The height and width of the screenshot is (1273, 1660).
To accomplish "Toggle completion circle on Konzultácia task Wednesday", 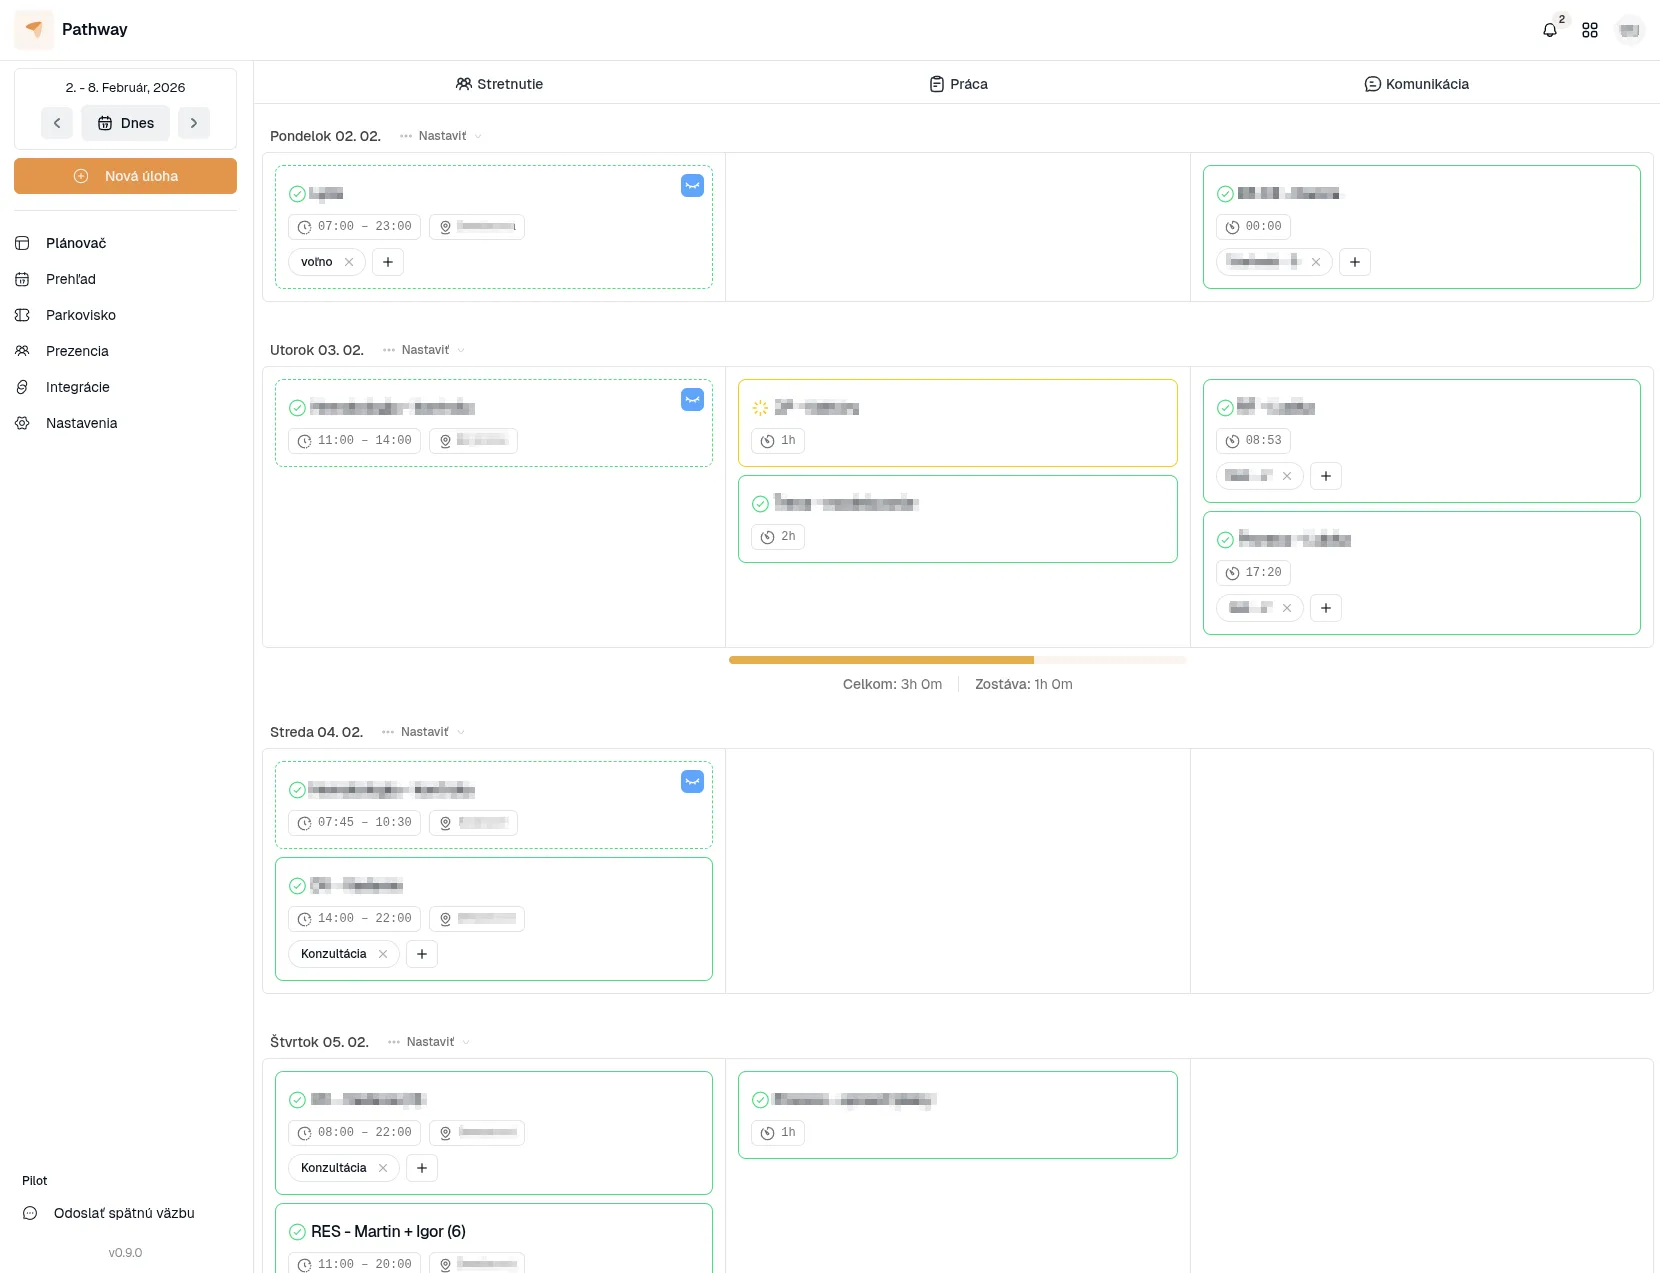I will (x=297, y=886).
